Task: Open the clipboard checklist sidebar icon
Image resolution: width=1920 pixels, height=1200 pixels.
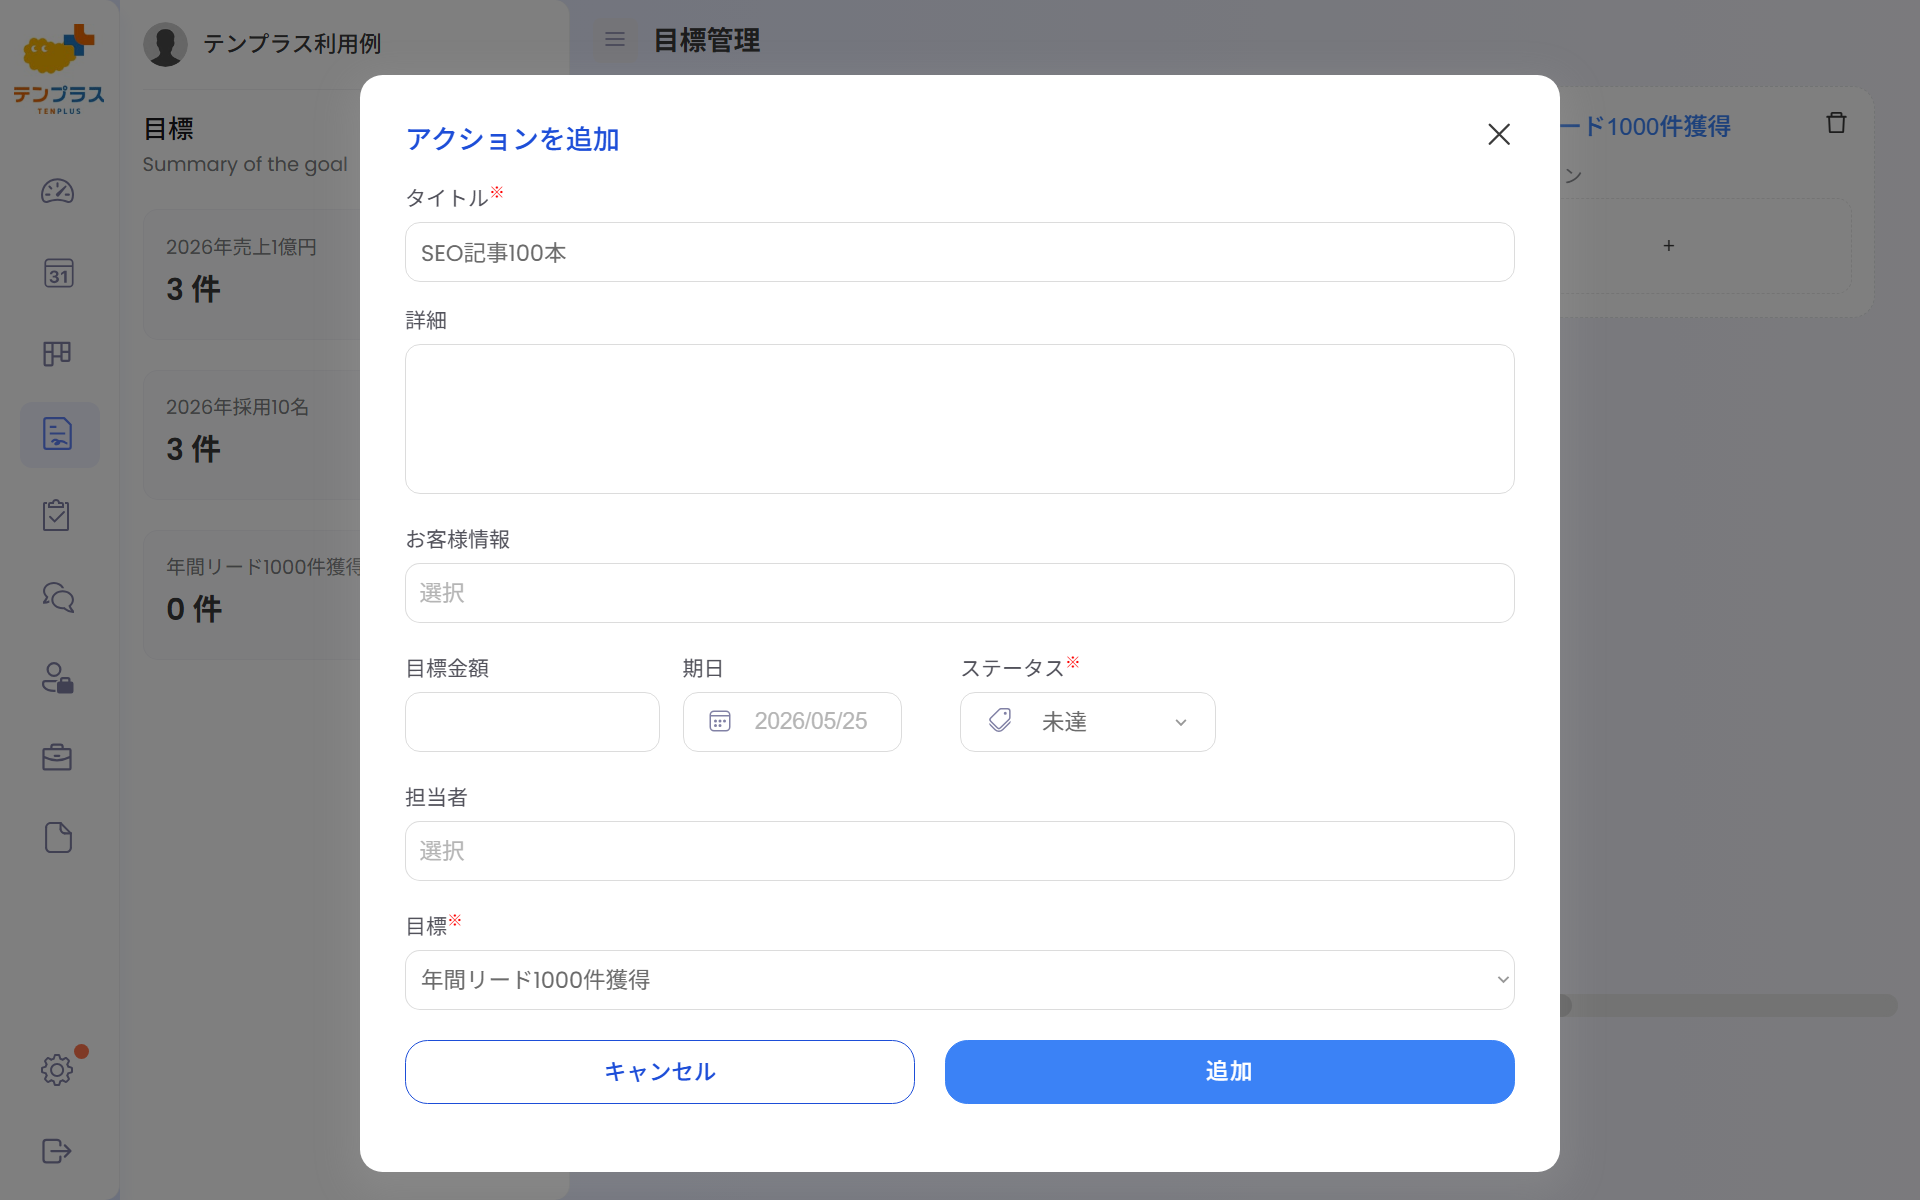Action: 56,515
